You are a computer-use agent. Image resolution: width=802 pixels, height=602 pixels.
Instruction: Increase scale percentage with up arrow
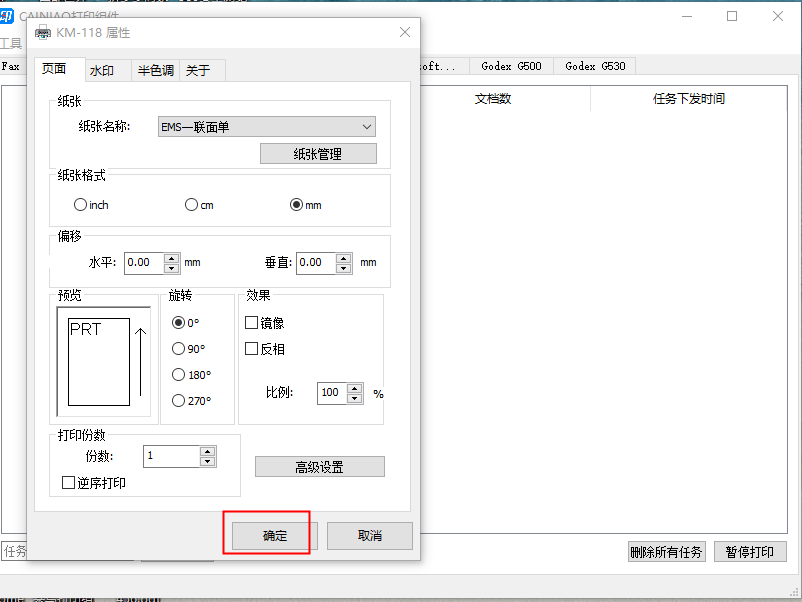point(354,388)
